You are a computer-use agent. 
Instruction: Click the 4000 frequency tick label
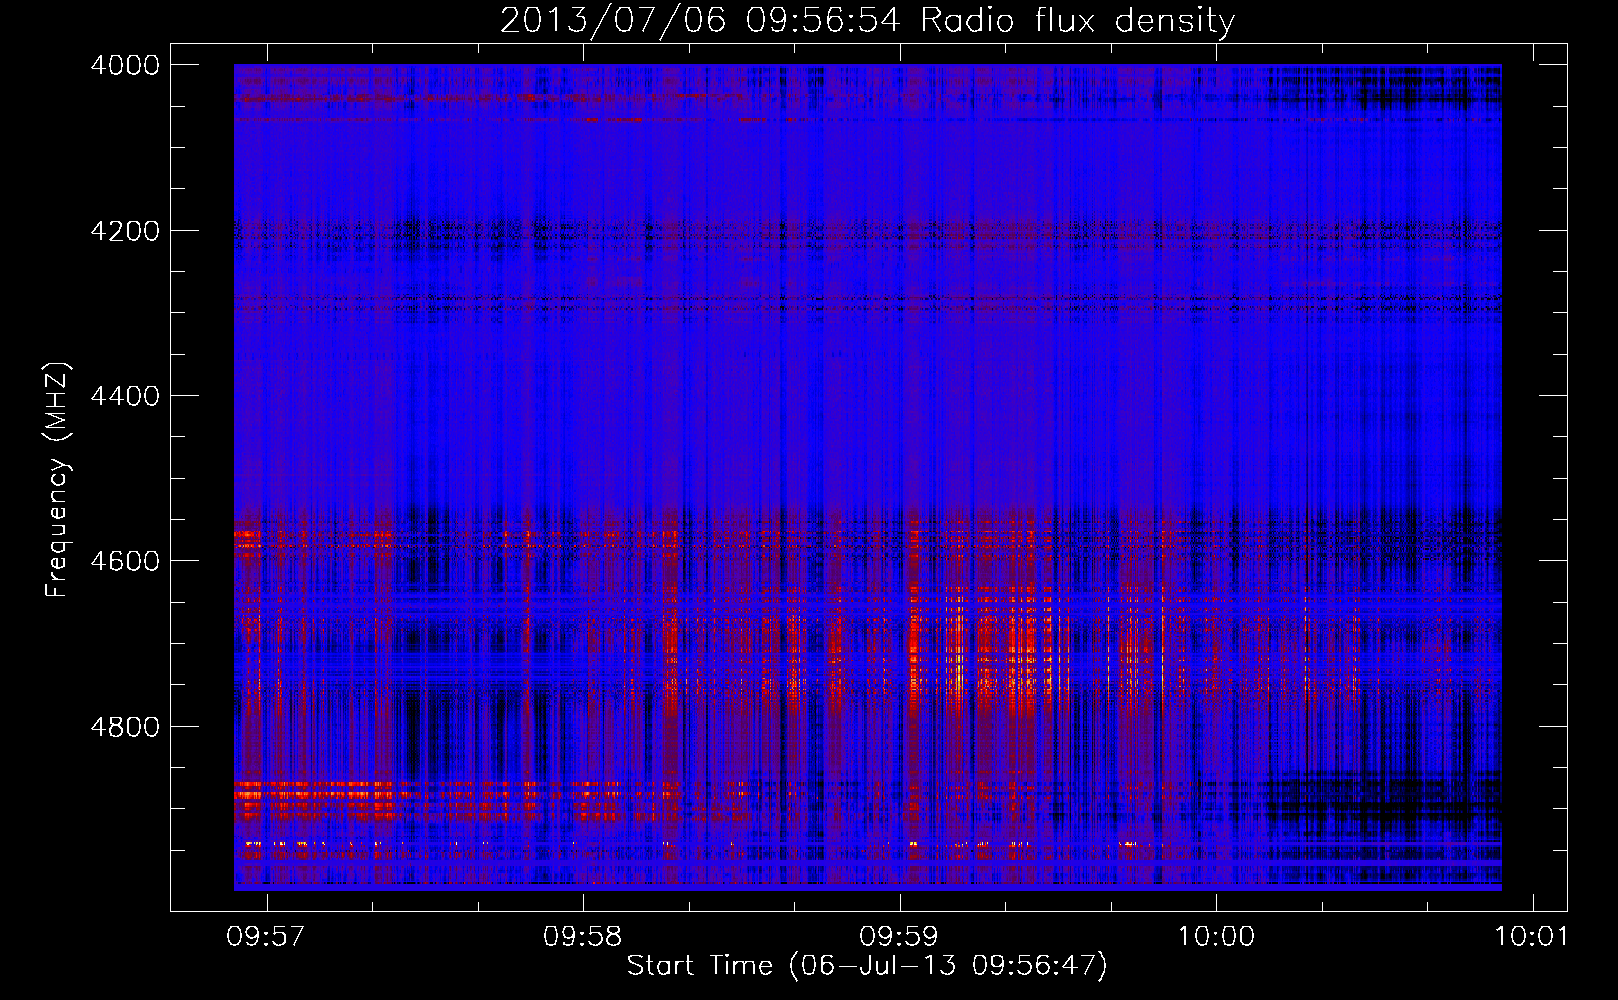click(x=124, y=65)
